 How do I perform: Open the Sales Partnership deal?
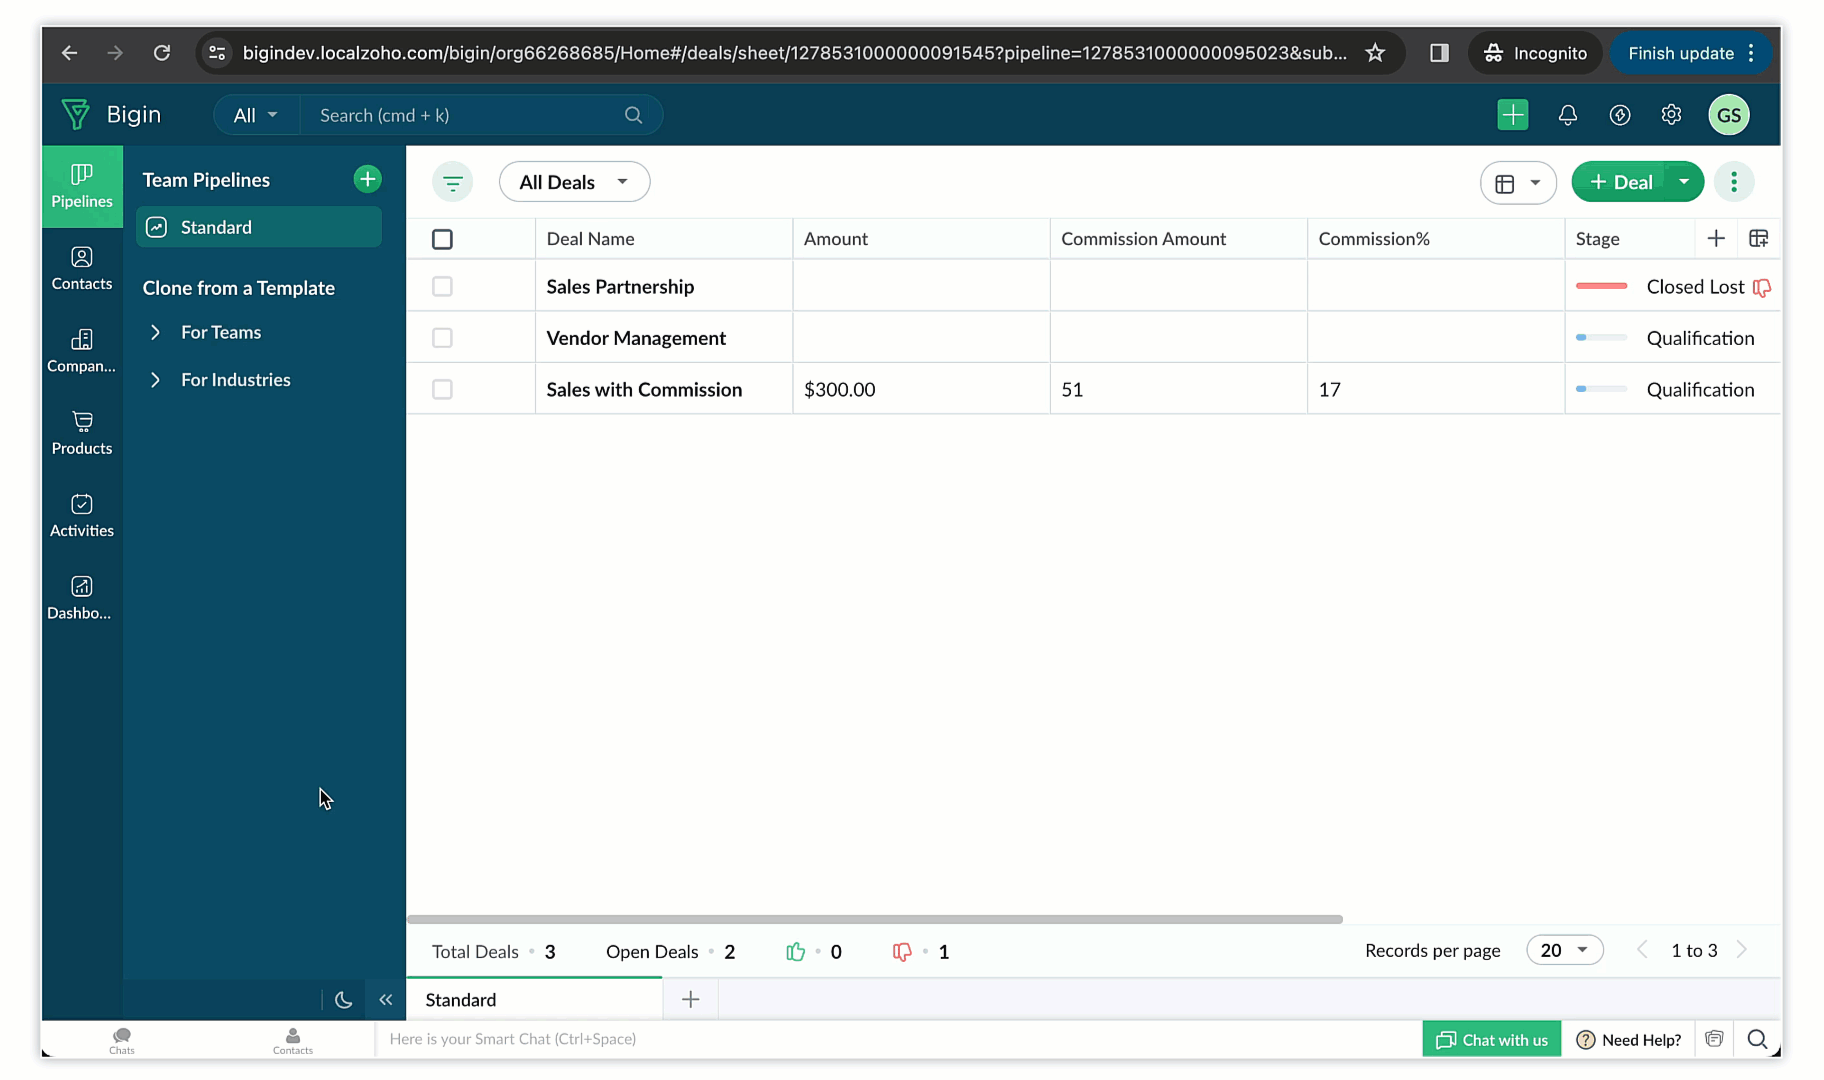(x=620, y=287)
